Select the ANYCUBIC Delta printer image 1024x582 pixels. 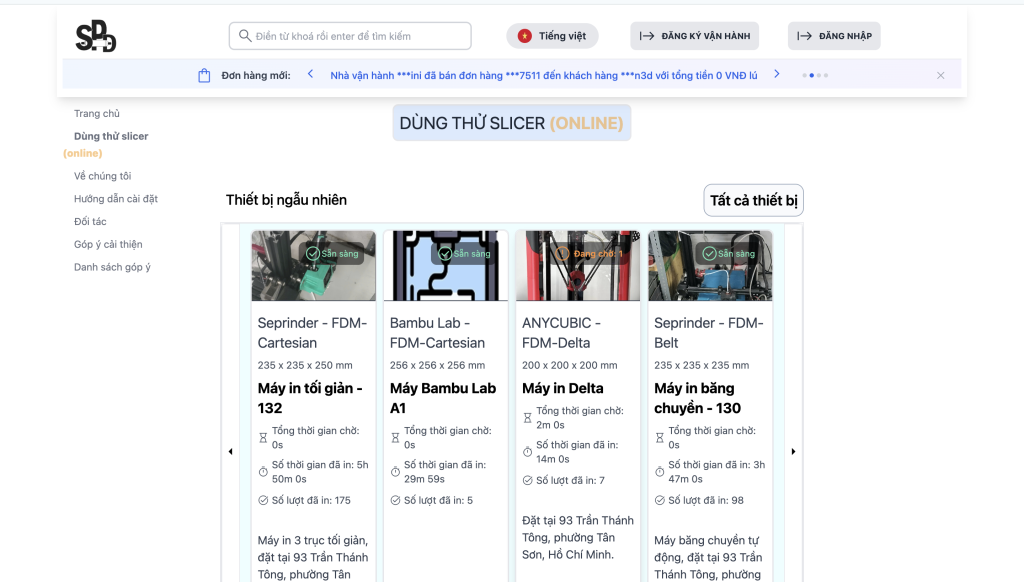(x=577, y=266)
